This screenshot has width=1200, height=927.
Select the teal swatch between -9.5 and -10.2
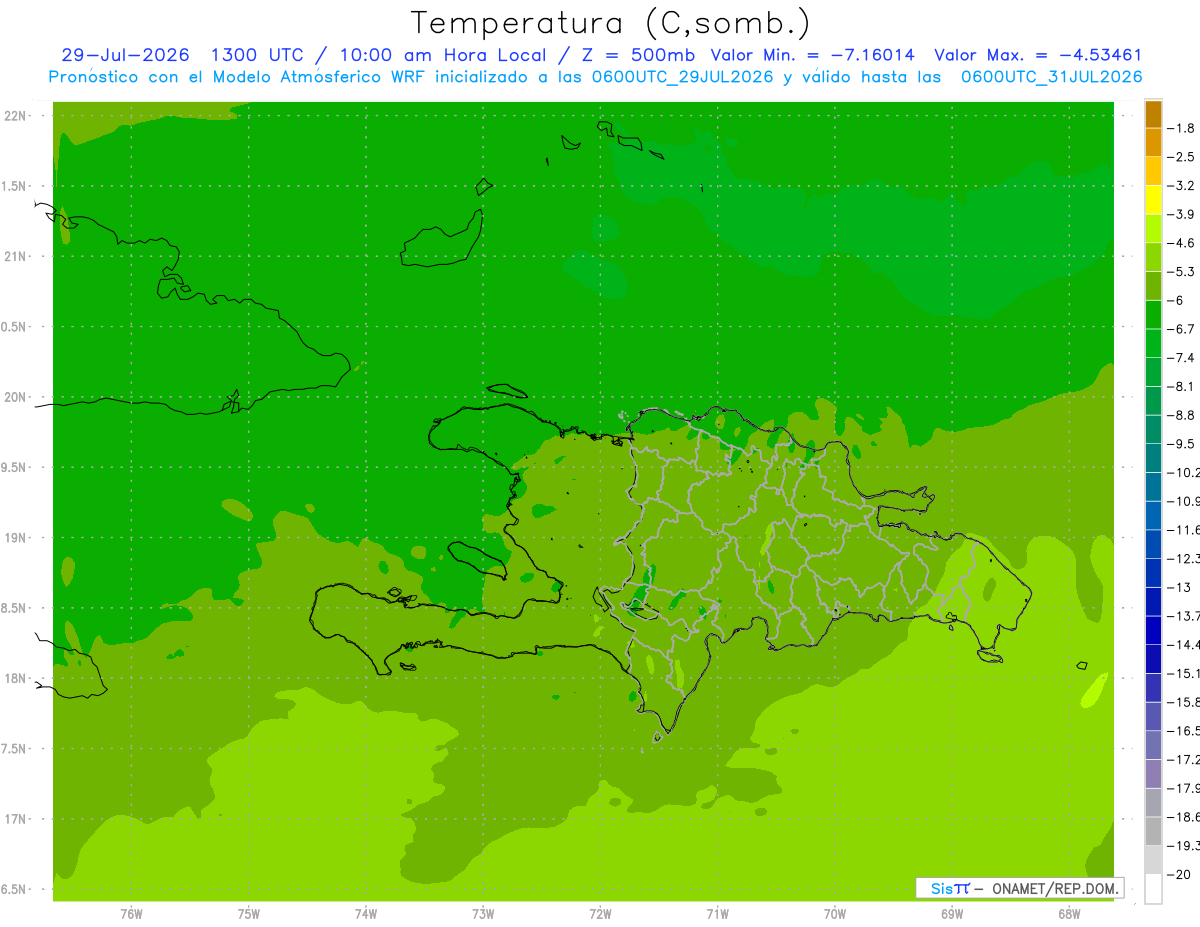tap(1153, 458)
